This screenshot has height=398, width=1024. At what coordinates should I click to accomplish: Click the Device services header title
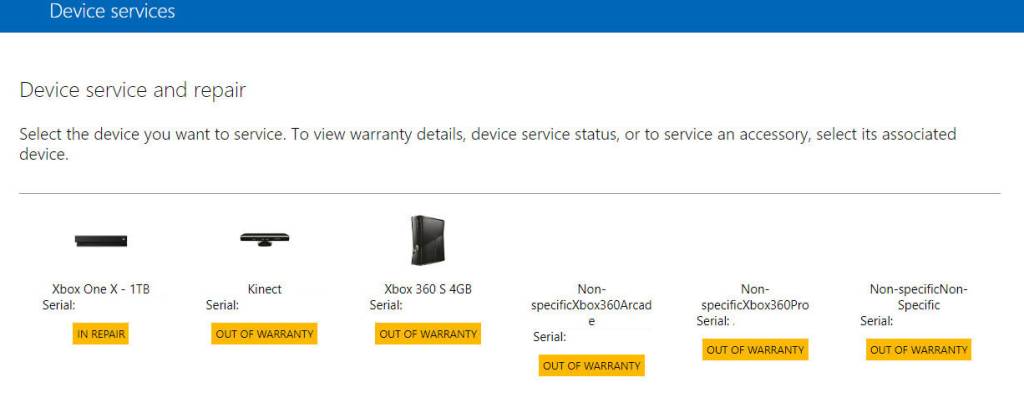(x=112, y=11)
